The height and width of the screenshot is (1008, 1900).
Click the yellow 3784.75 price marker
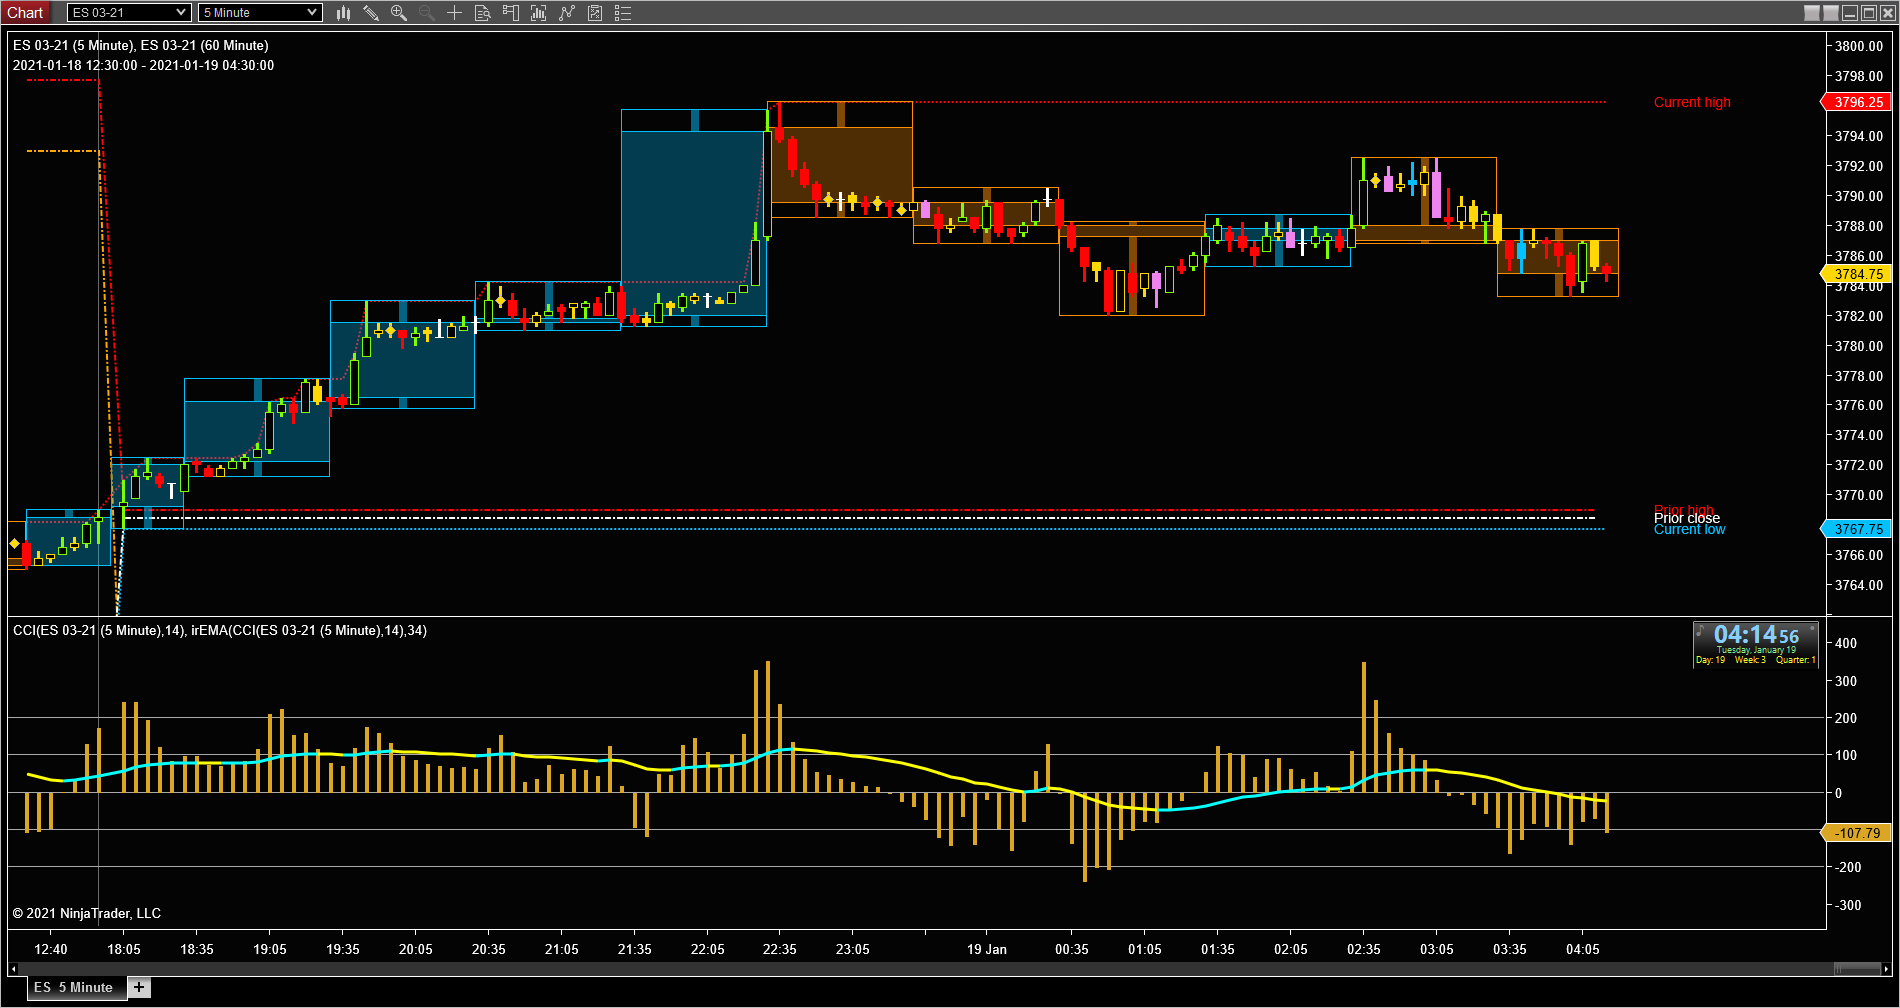tap(1857, 274)
